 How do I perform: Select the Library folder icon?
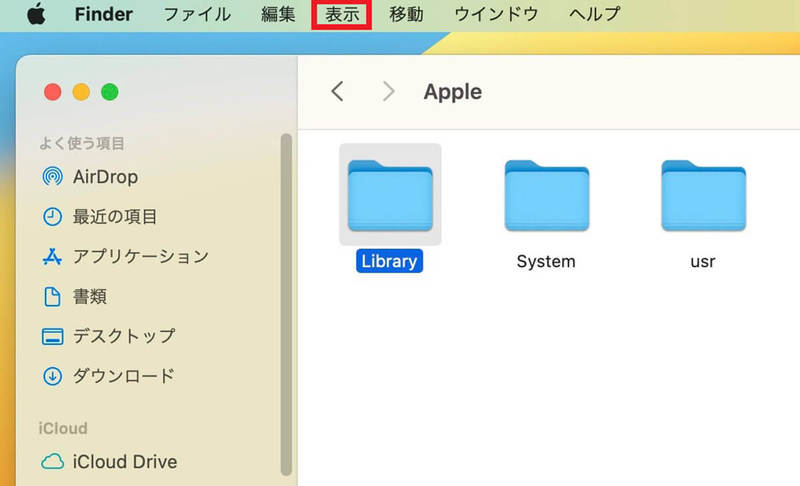390,195
